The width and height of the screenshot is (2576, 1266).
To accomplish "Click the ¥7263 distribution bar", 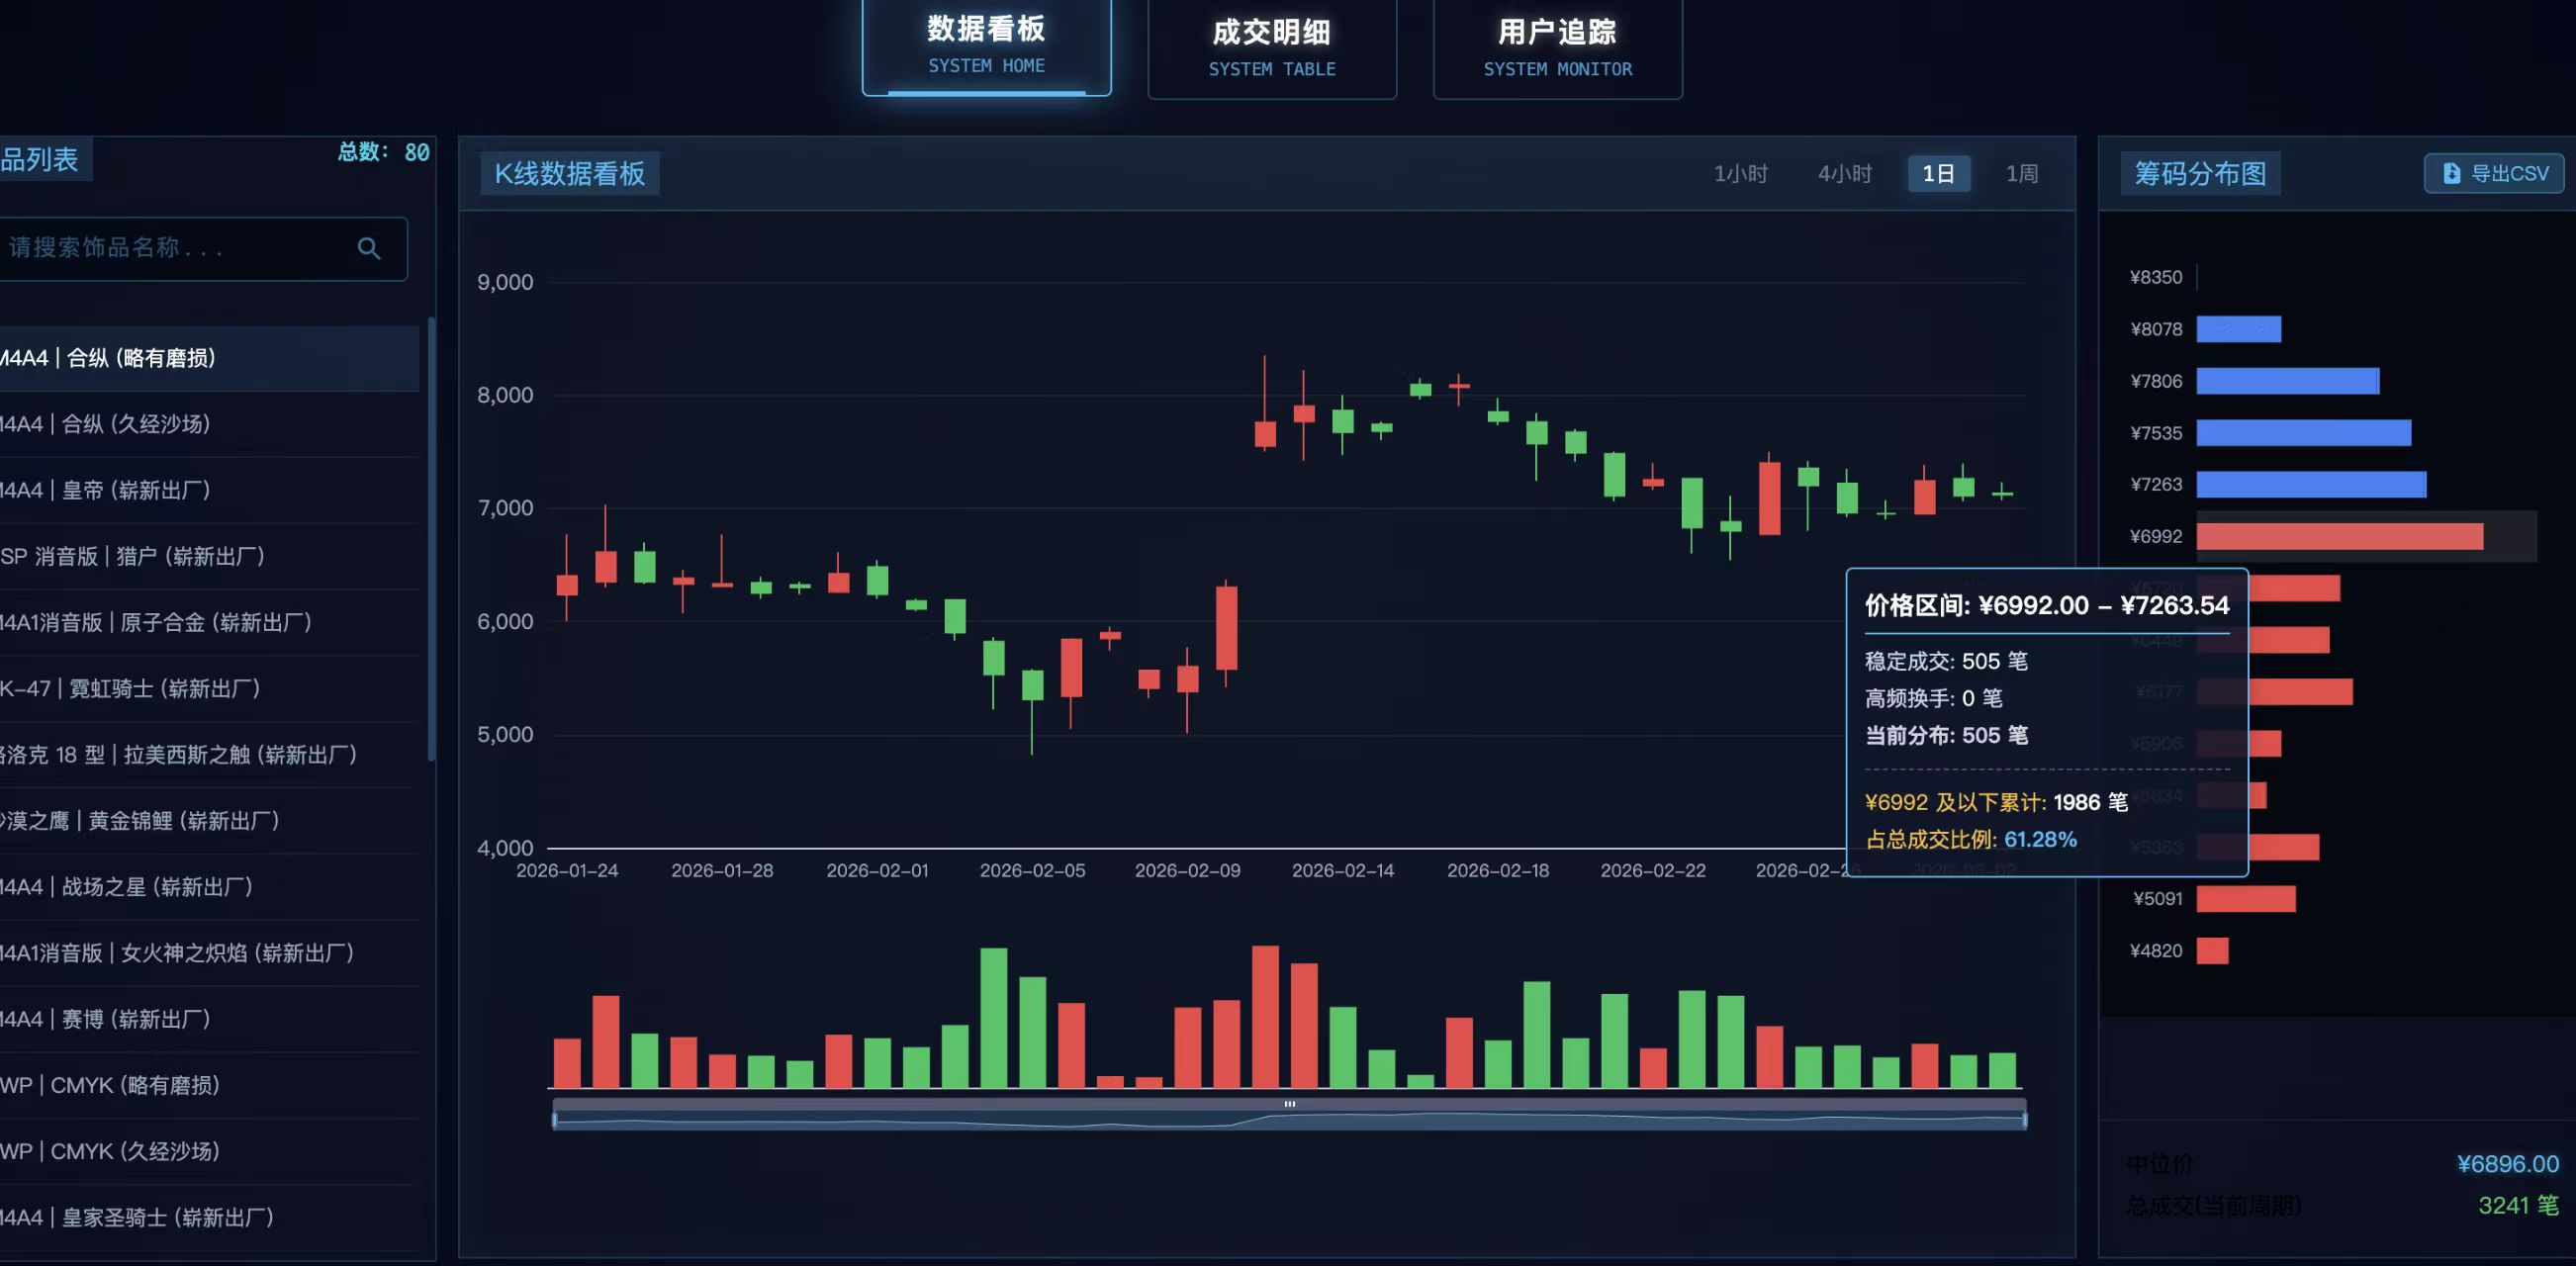I will click(x=2311, y=485).
